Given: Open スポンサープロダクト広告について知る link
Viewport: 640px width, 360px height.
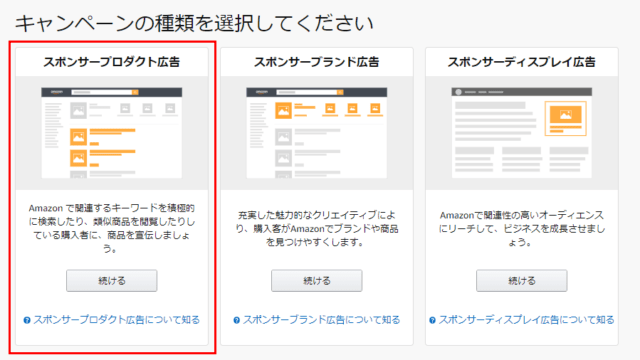Looking at the screenshot, I should 116,320.
